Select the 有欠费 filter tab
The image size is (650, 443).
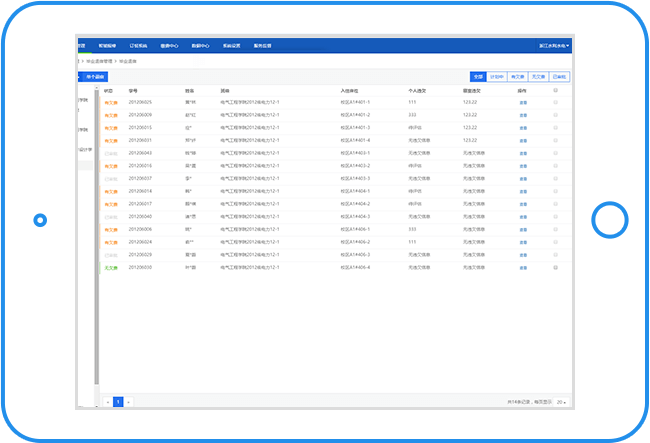click(517, 77)
